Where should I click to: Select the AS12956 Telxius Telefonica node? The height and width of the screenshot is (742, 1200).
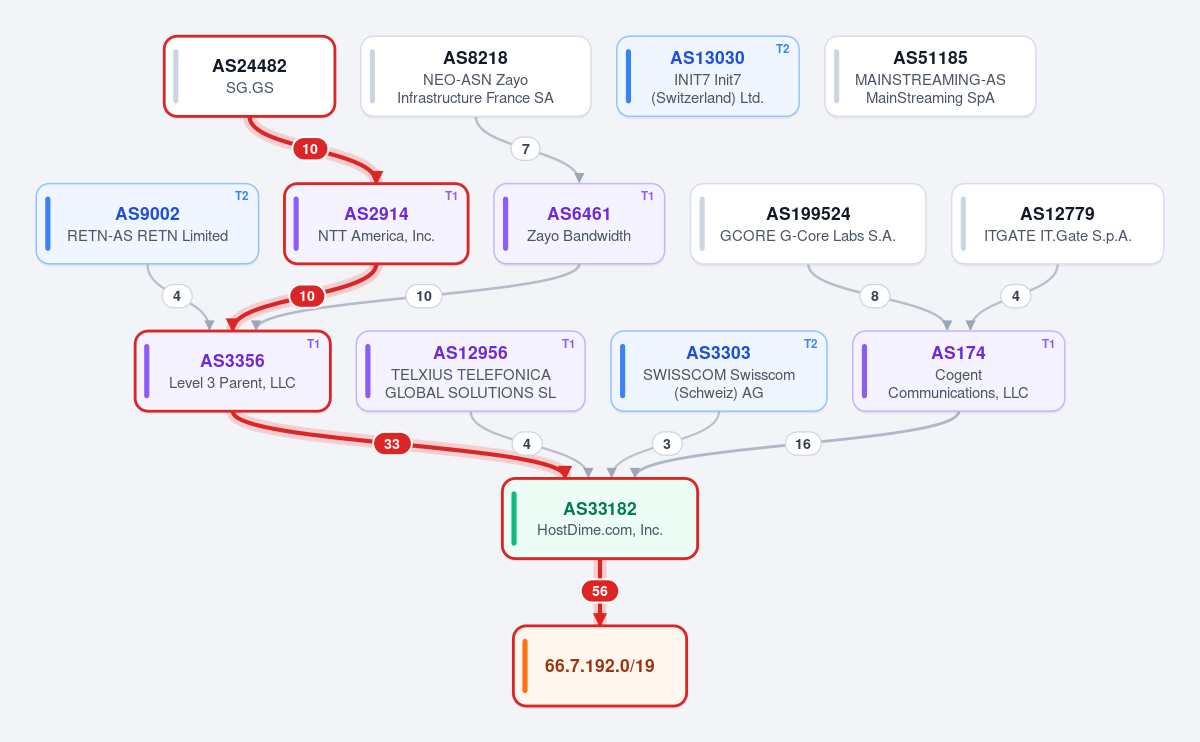(x=470, y=371)
